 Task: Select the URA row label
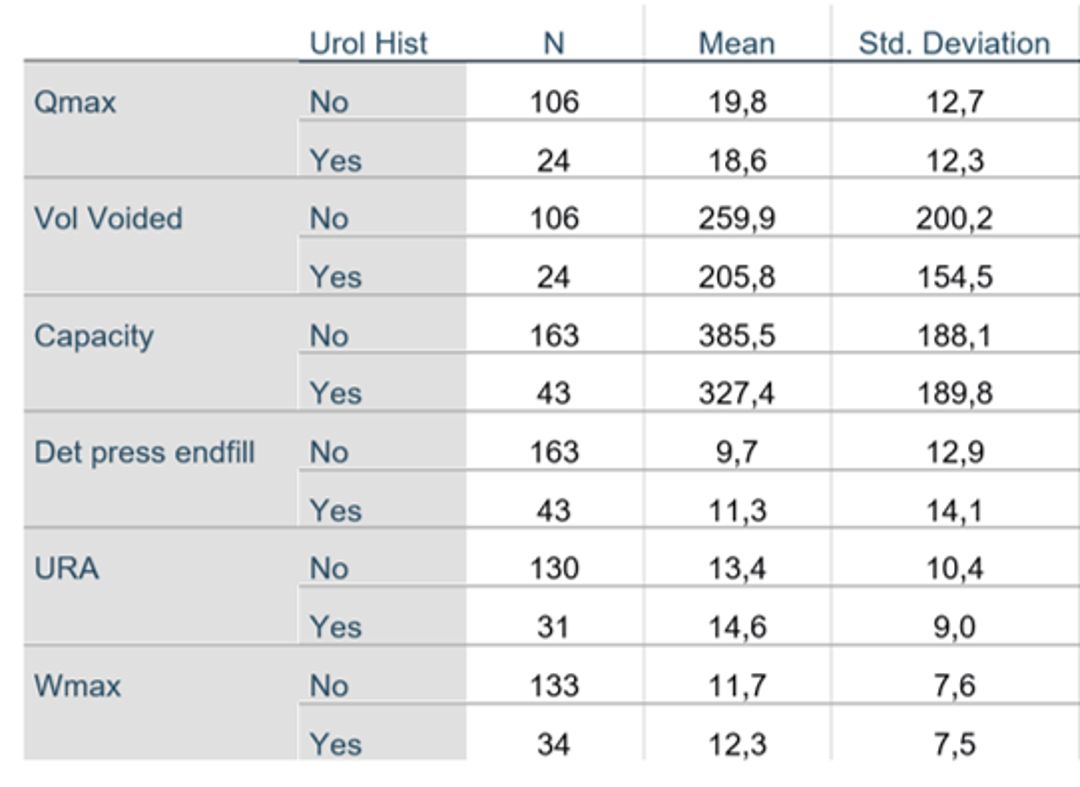tap(66, 569)
